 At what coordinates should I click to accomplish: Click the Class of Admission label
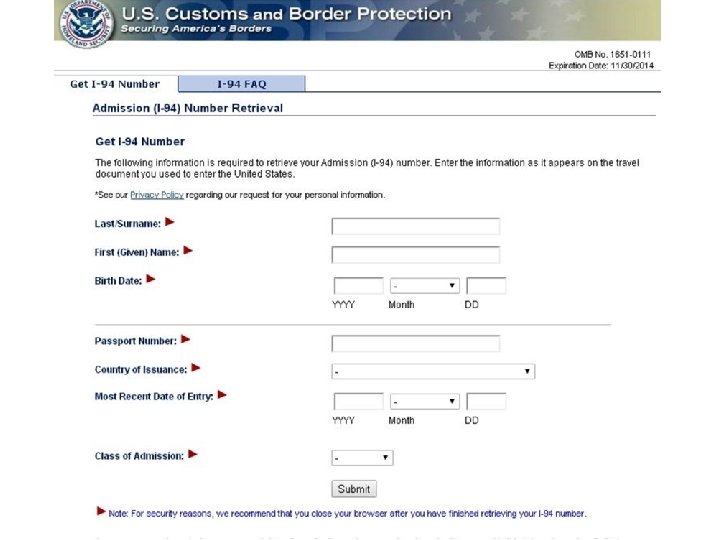click(139, 456)
